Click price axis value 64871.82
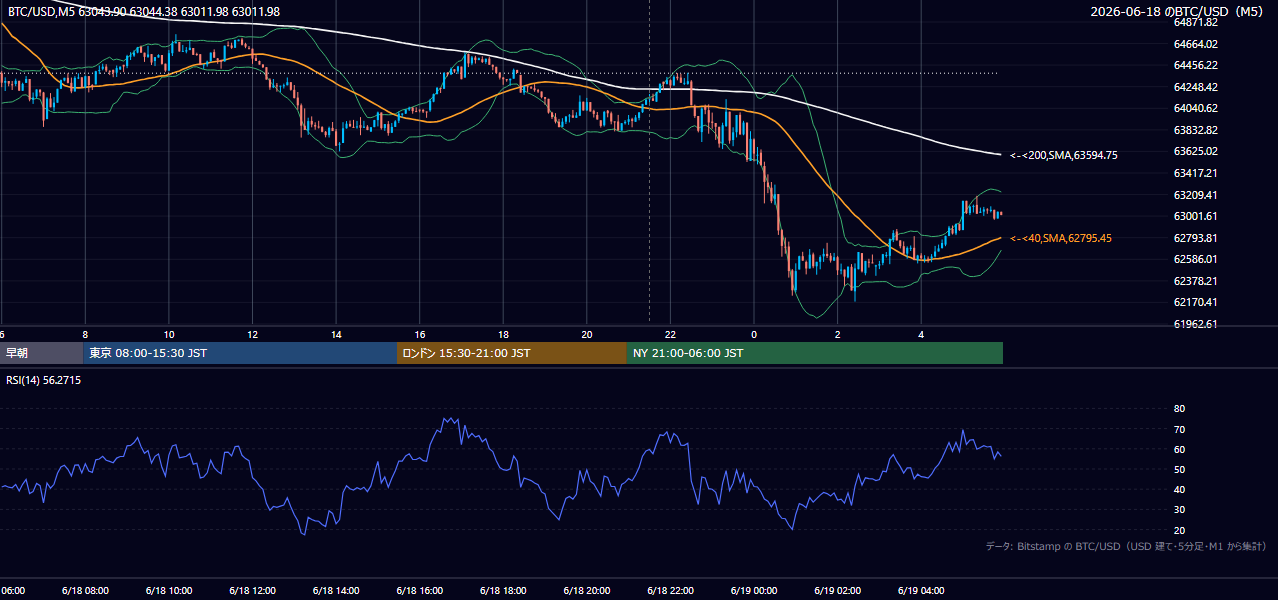This screenshot has width=1278, height=600. point(1195,21)
